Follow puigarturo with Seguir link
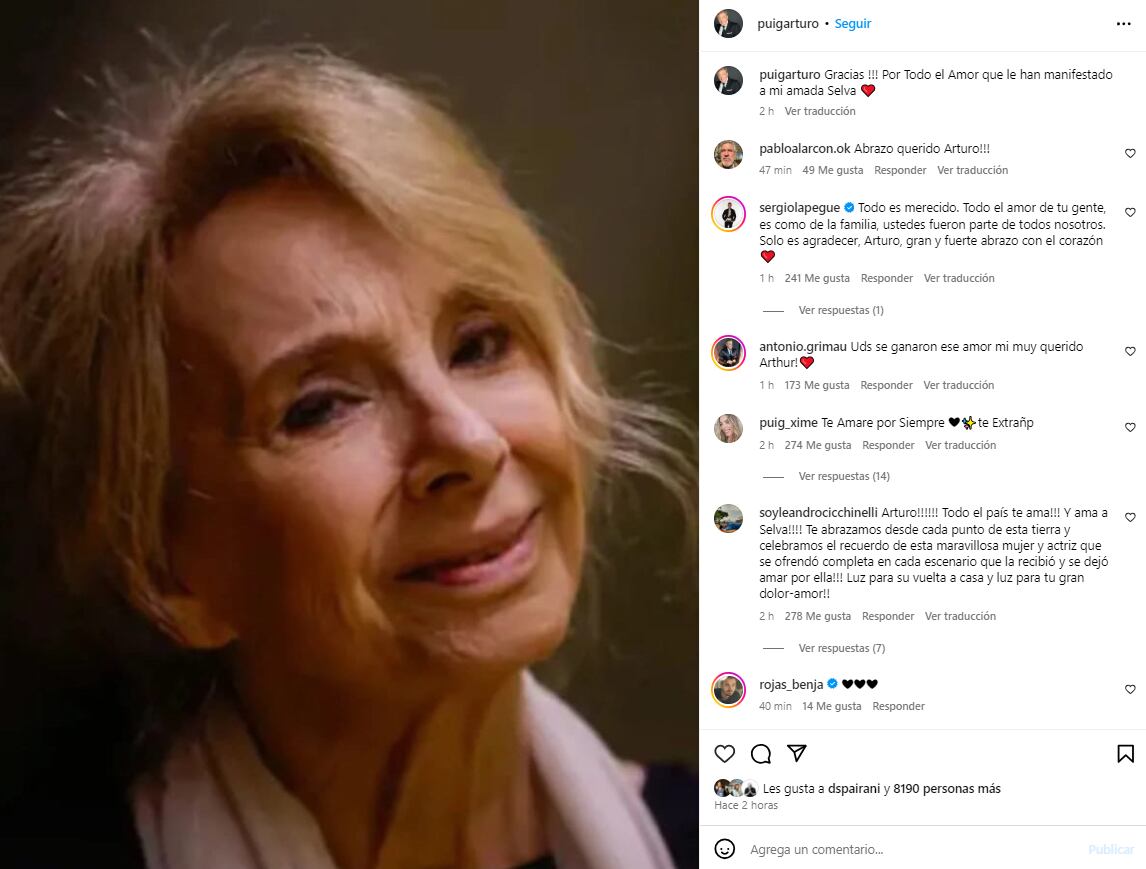Image resolution: width=1146 pixels, height=869 pixels. 853,23
